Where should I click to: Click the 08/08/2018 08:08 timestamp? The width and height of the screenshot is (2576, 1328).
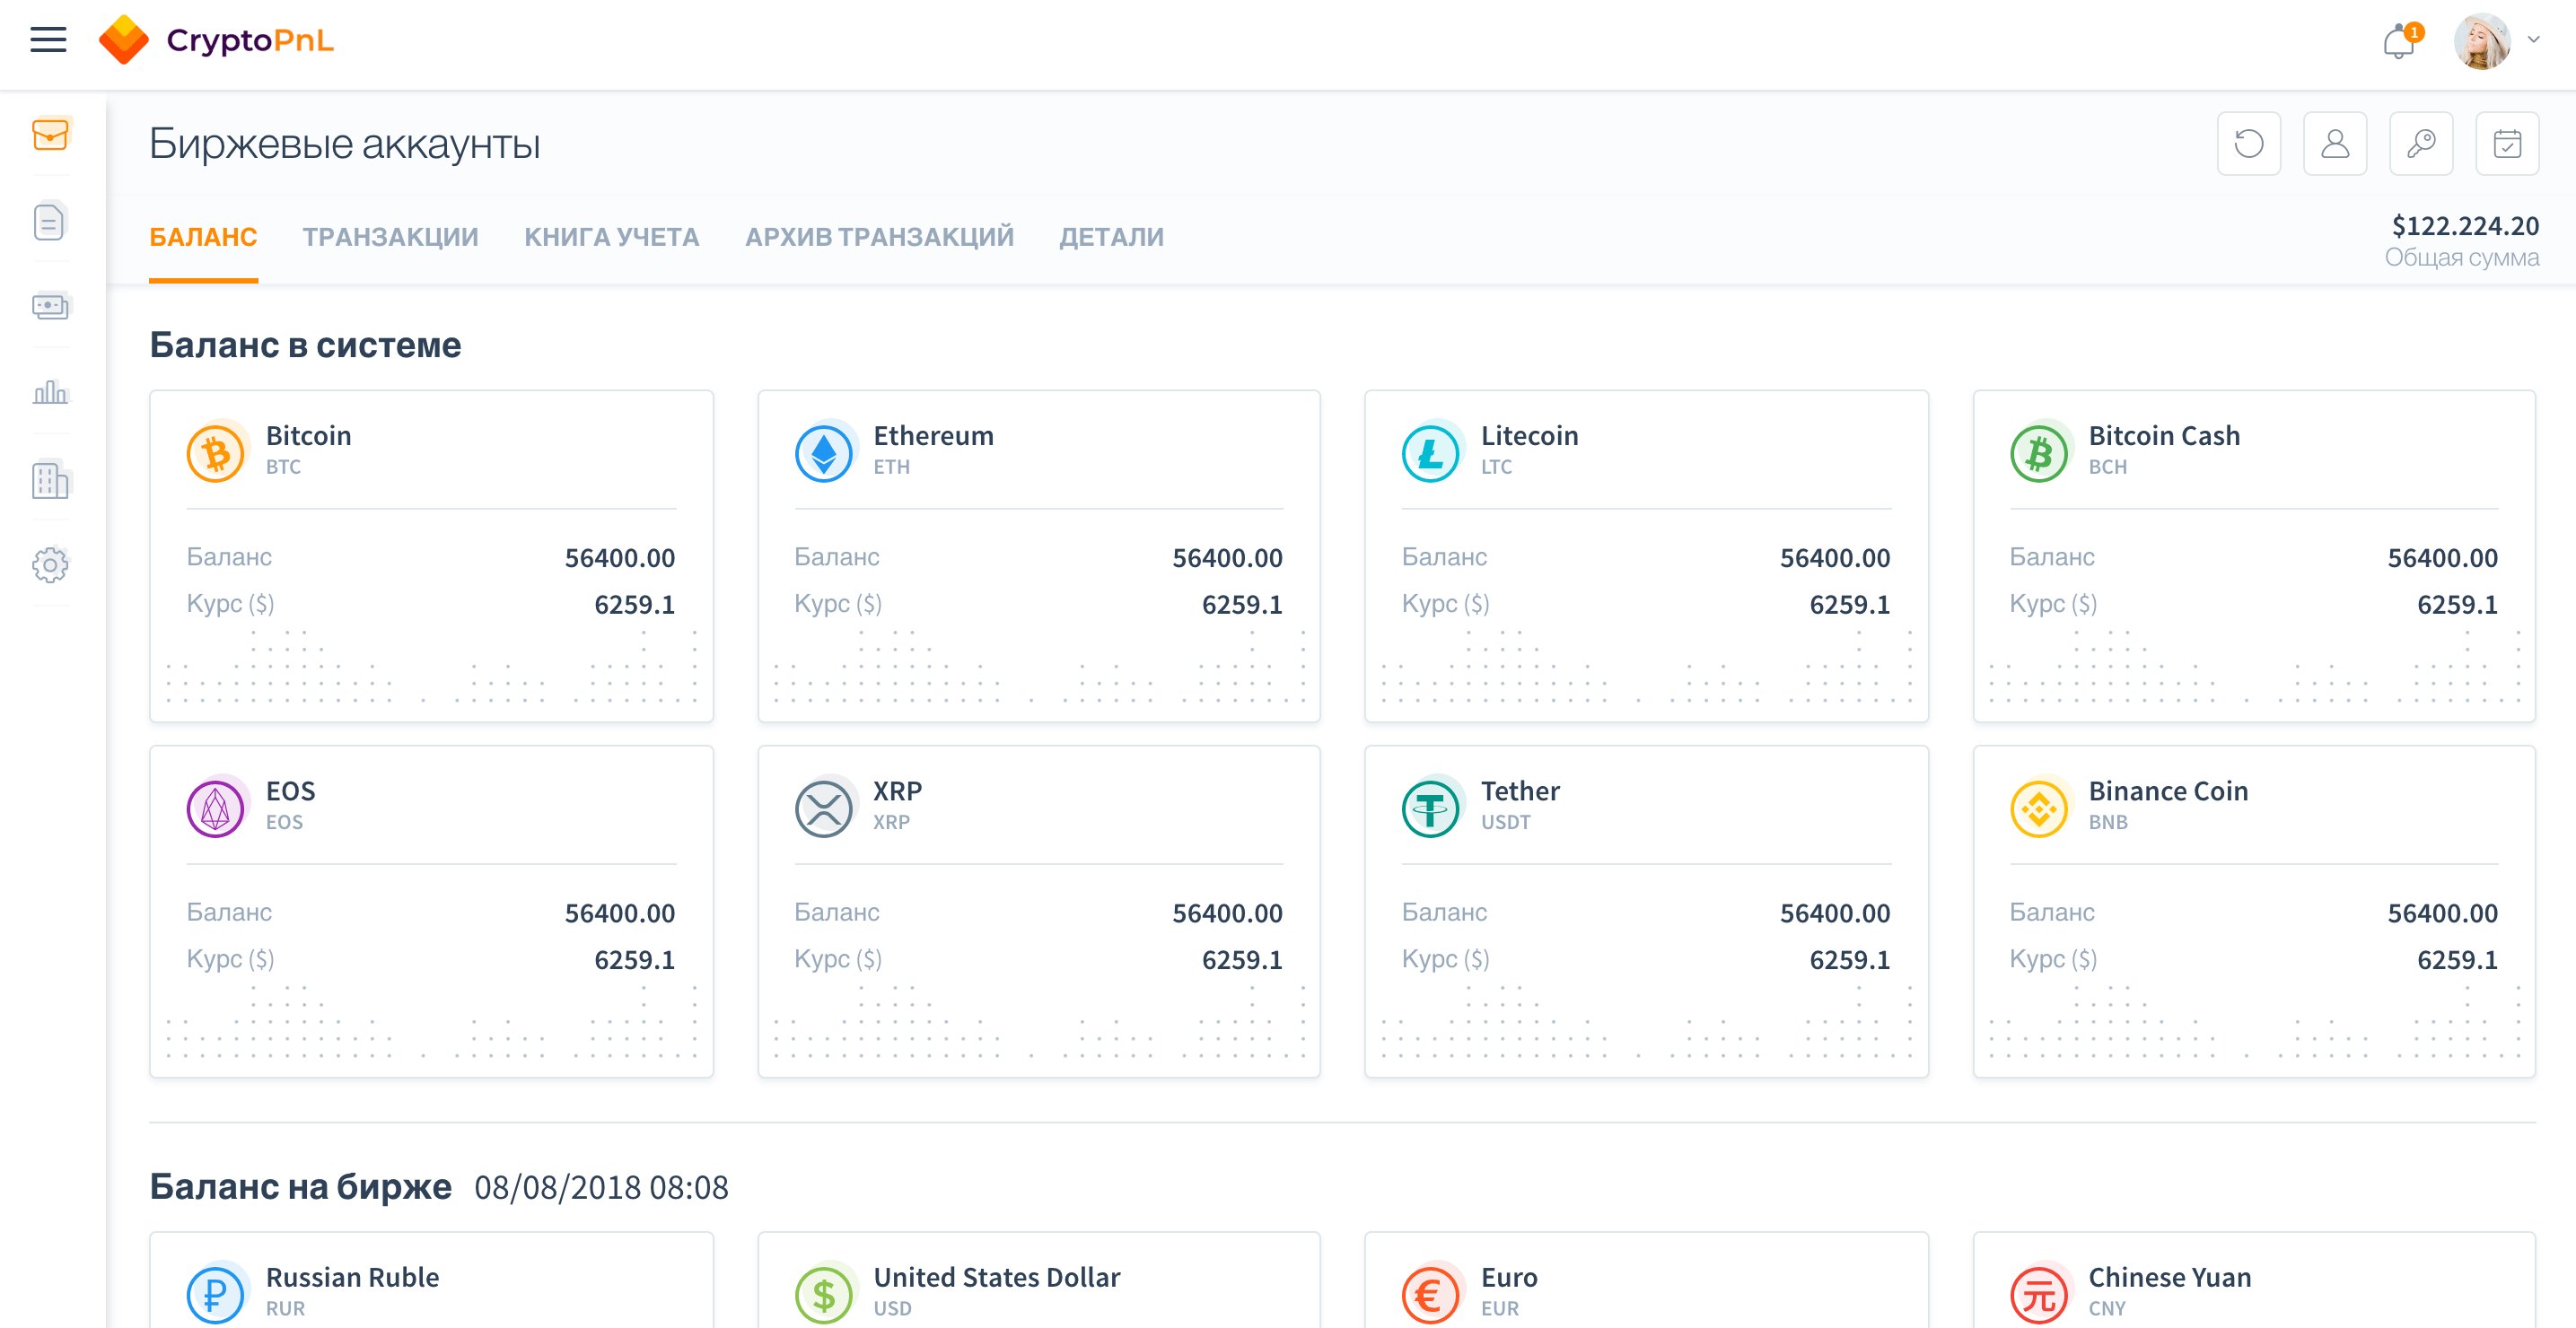point(601,1188)
